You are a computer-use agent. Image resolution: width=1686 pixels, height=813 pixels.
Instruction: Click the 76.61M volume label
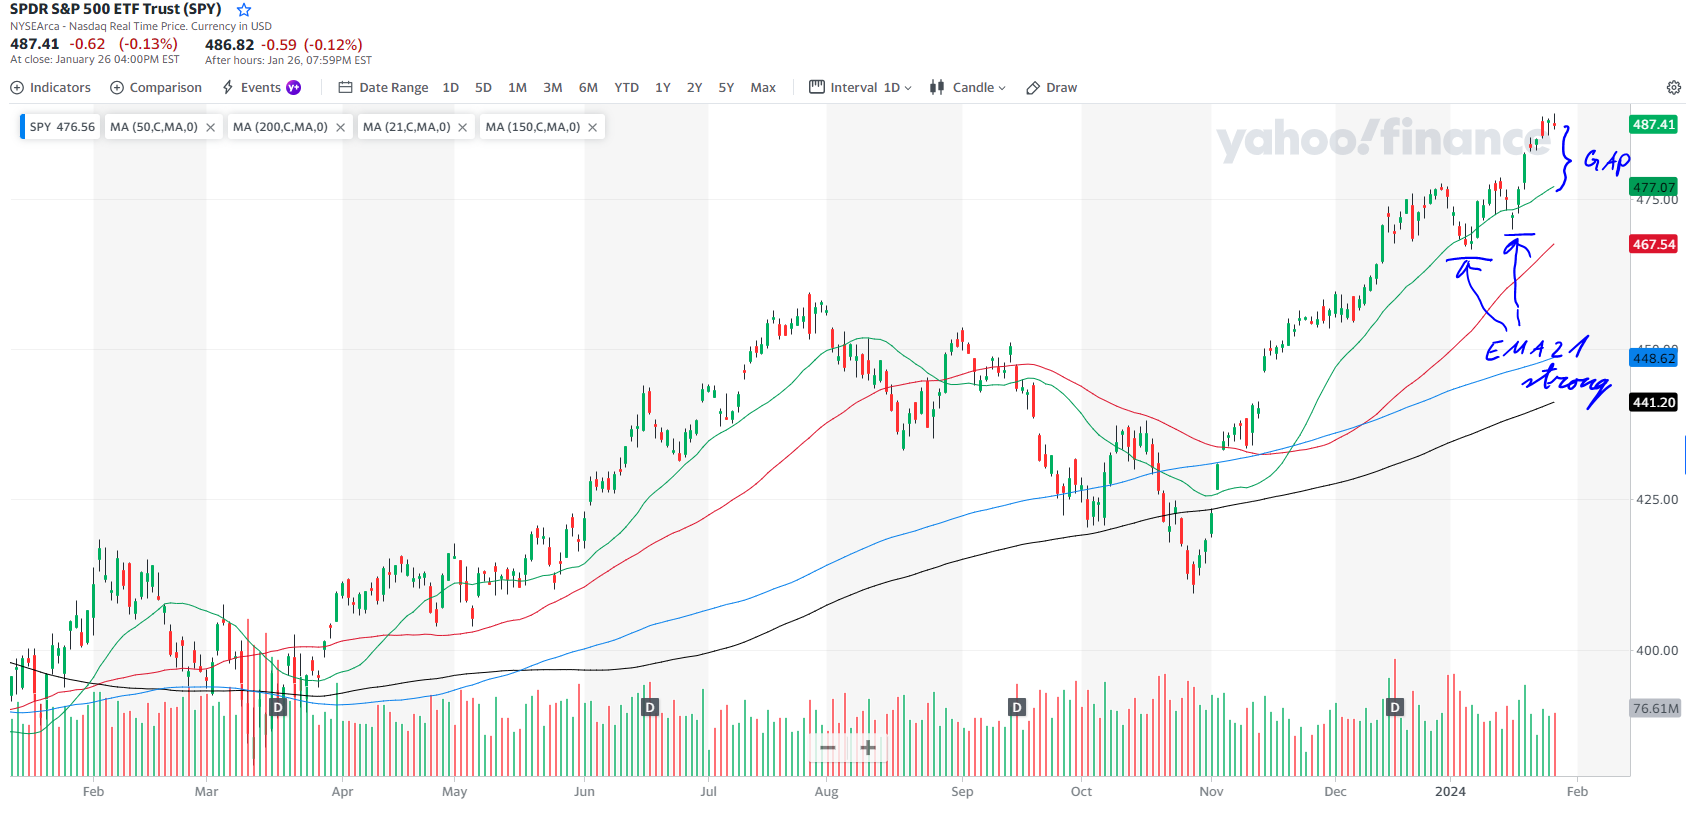click(x=1656, y=708)
